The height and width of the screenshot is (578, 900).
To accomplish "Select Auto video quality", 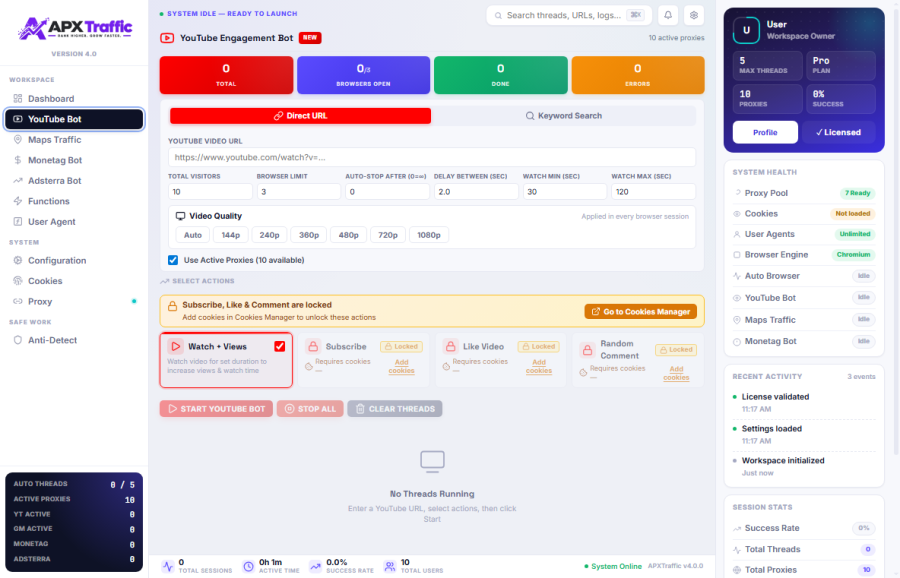I will point(193,235).
